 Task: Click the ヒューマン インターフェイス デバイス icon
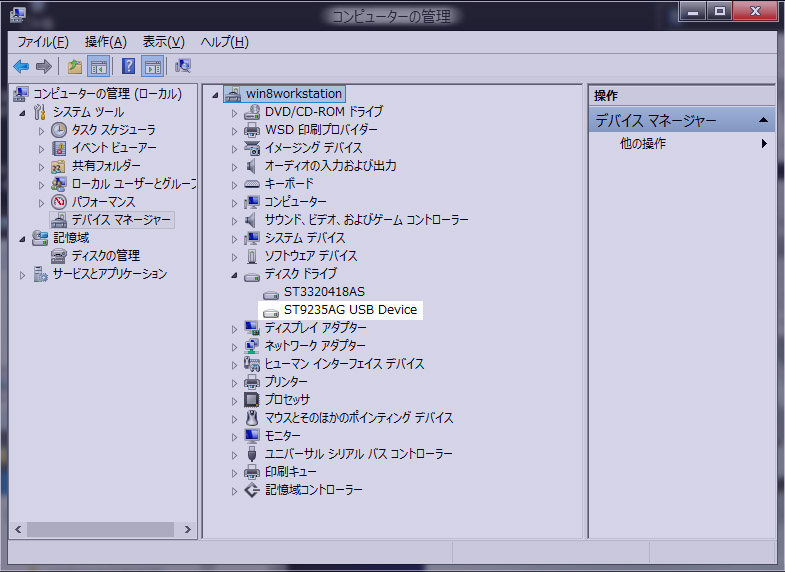[x=252, y=364]
